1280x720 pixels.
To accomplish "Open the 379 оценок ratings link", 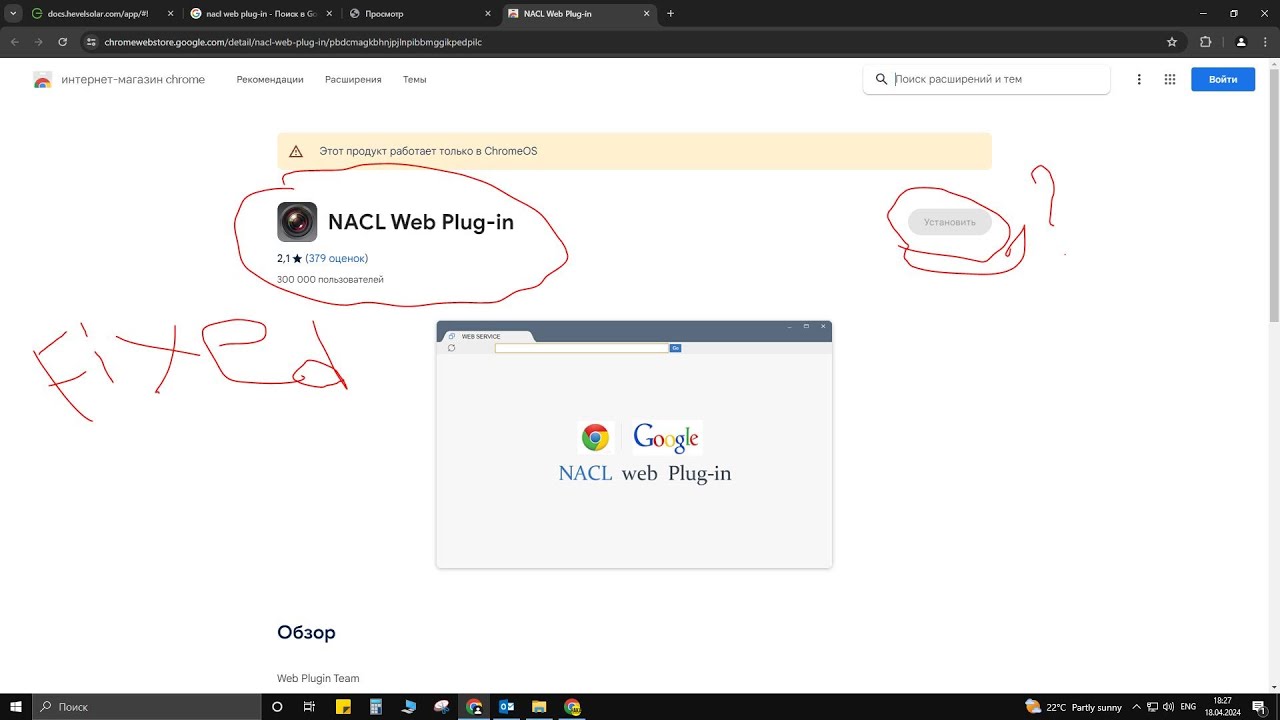I will [337, 258].
